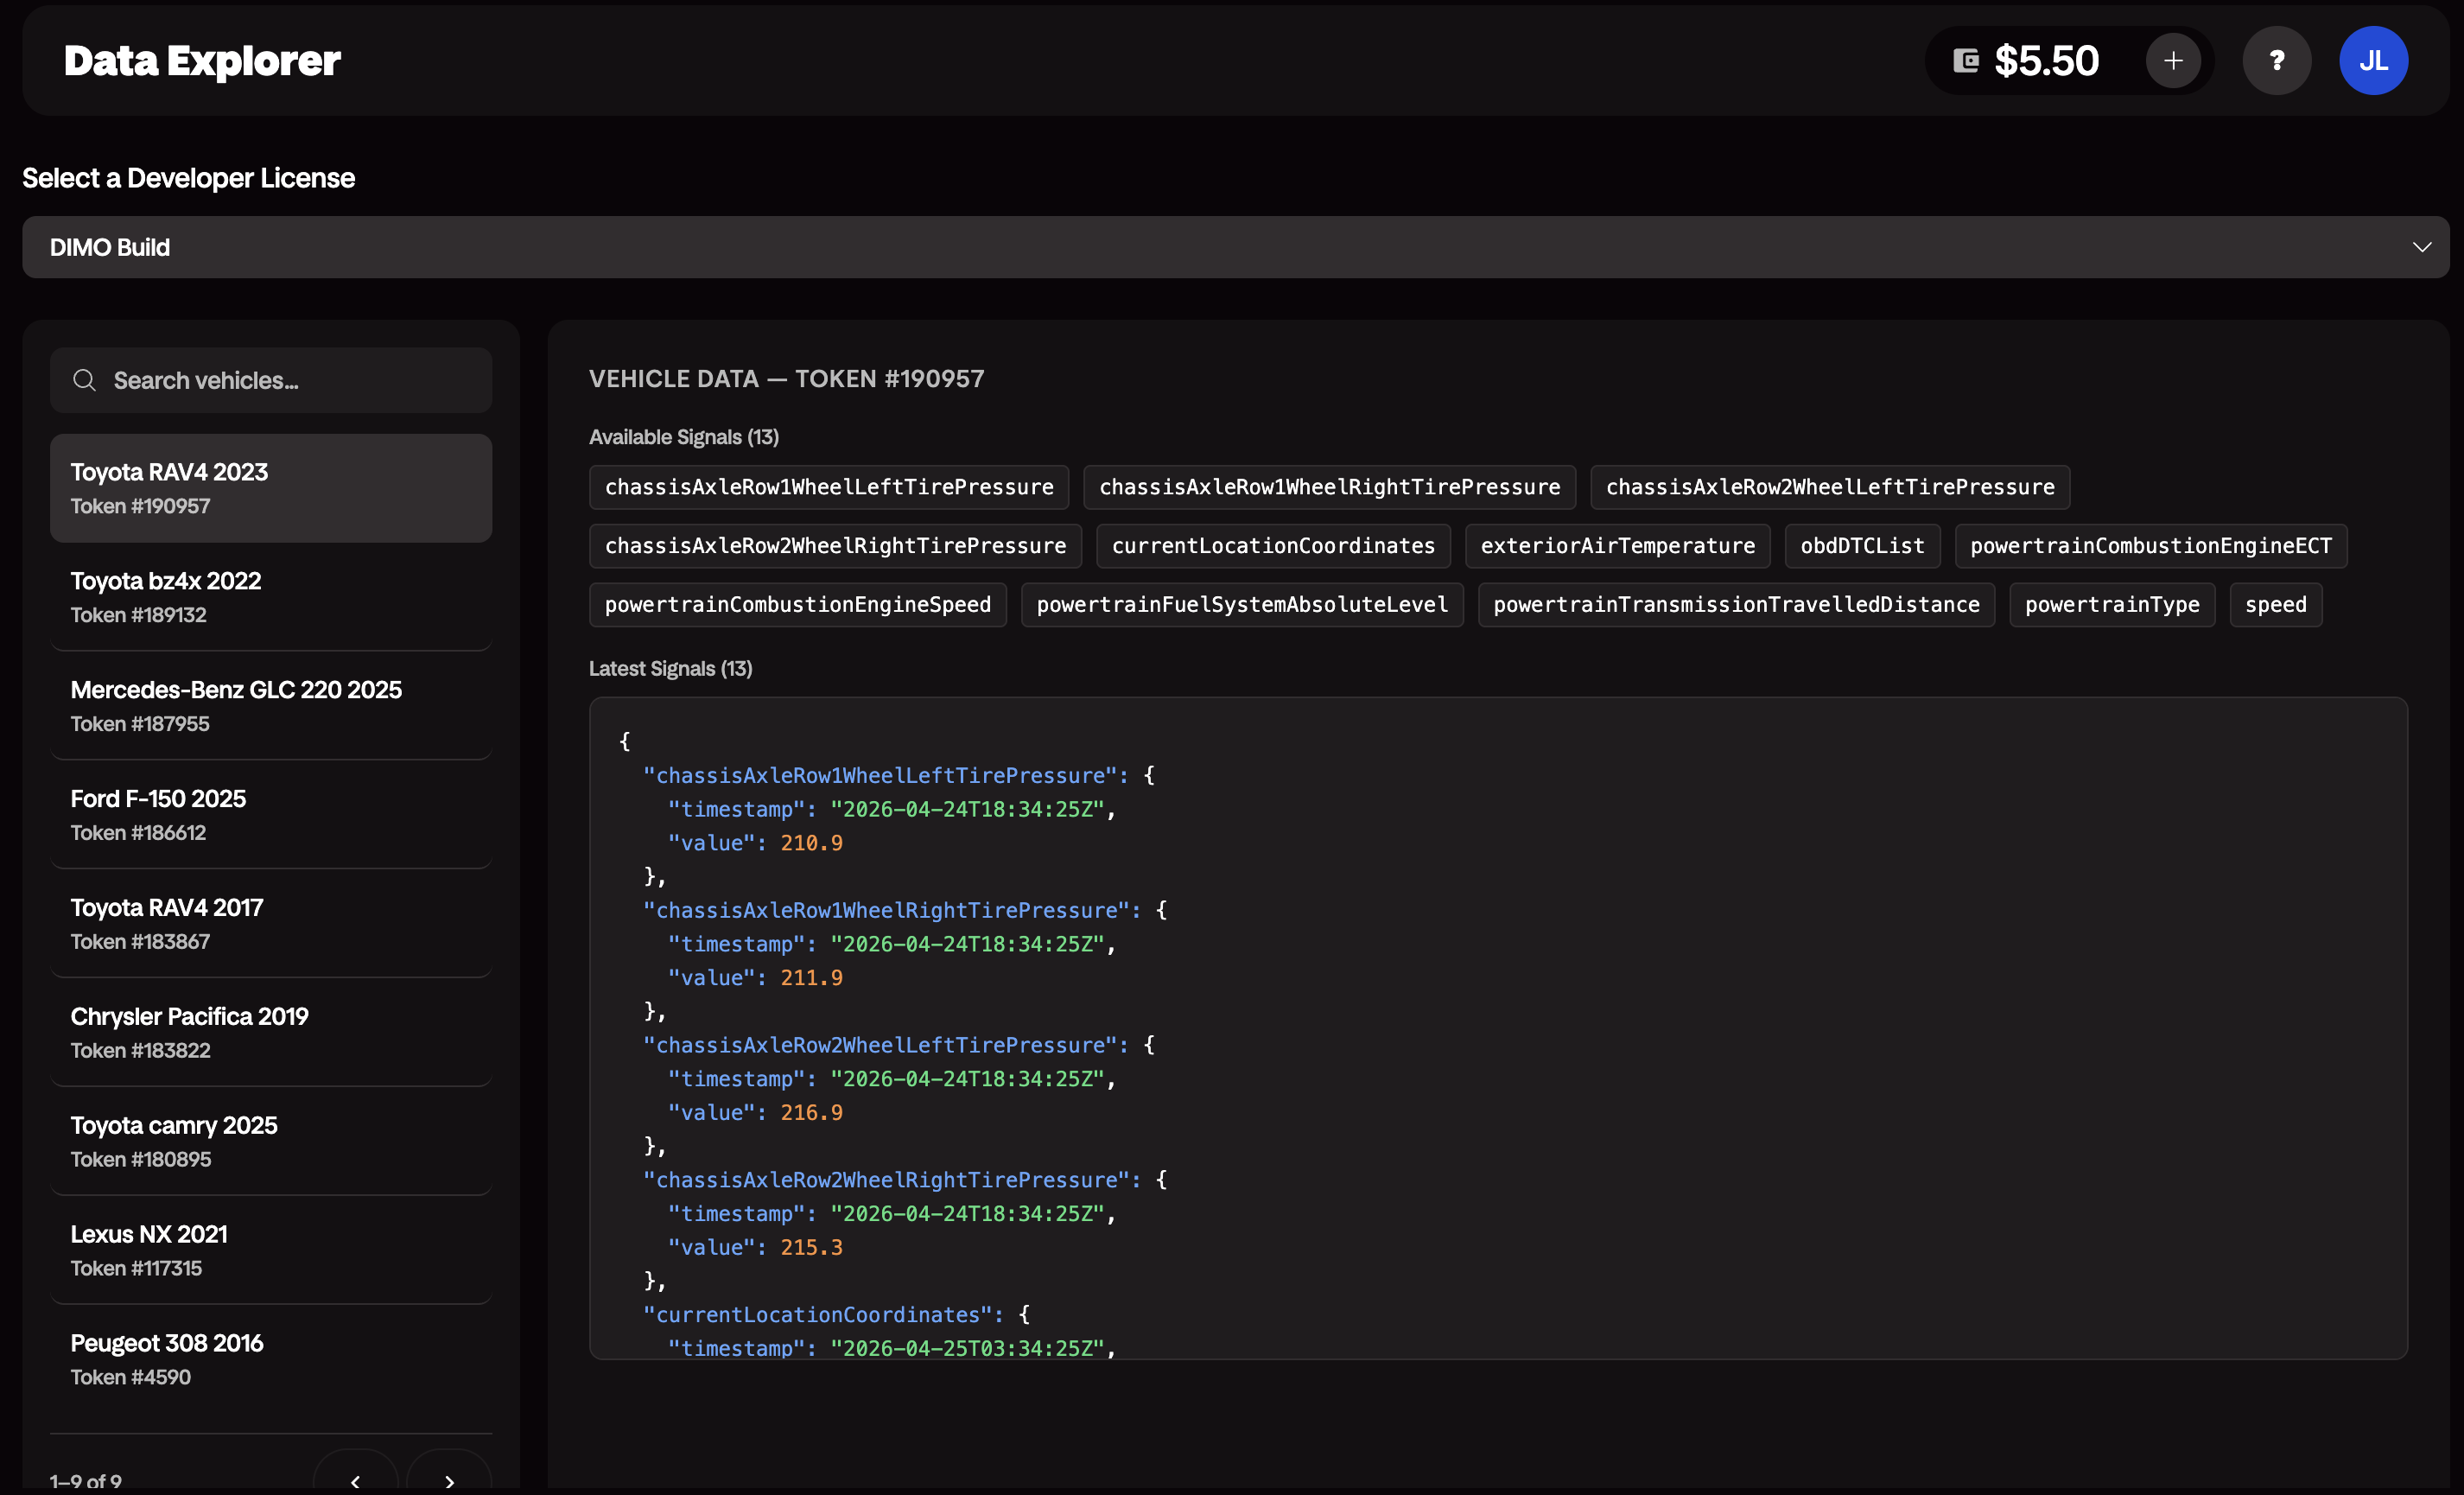This screenshot has width=2464, height=1495.
Task: Click the plus icon to add credits
Action: (x=2172, y=60)
